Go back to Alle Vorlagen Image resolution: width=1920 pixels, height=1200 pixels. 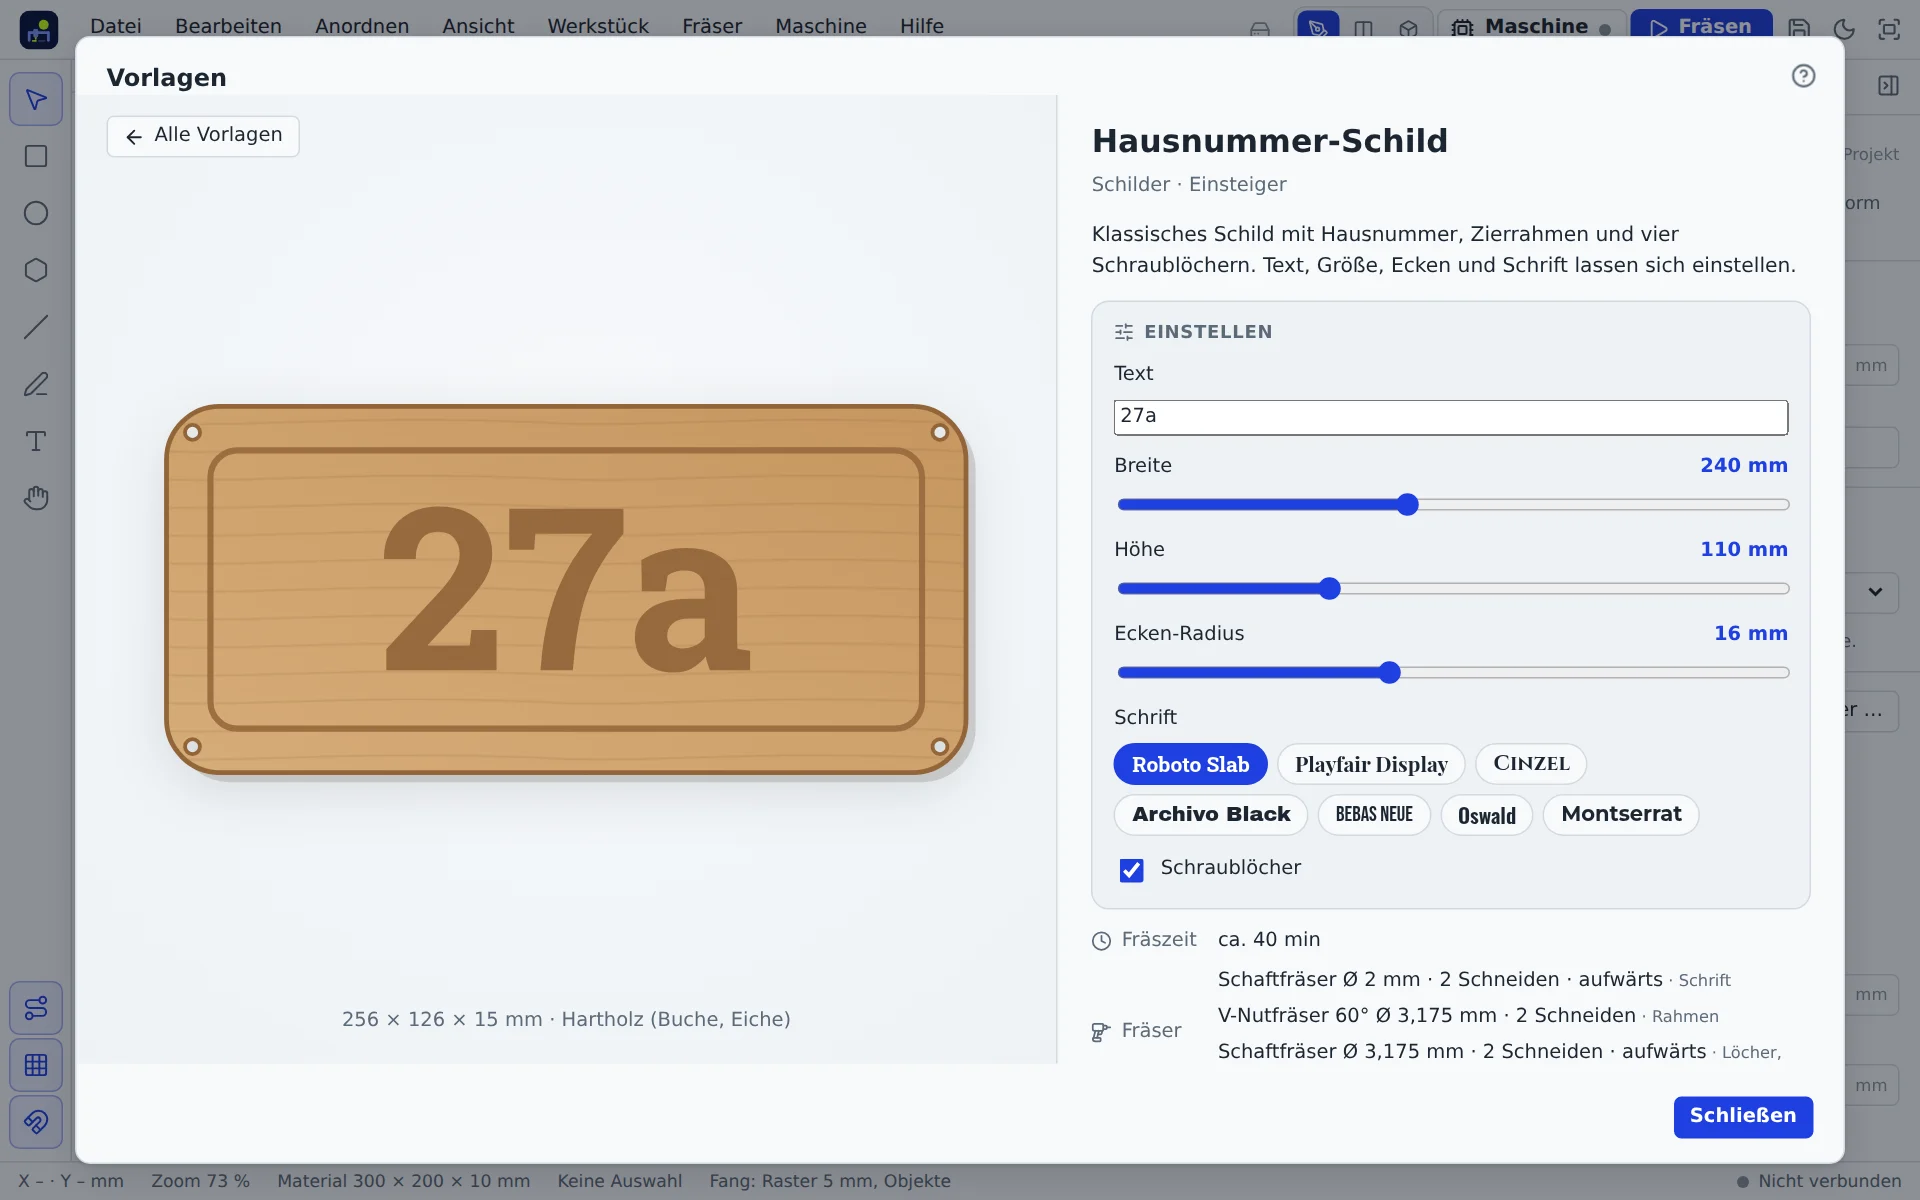point(203,136)
